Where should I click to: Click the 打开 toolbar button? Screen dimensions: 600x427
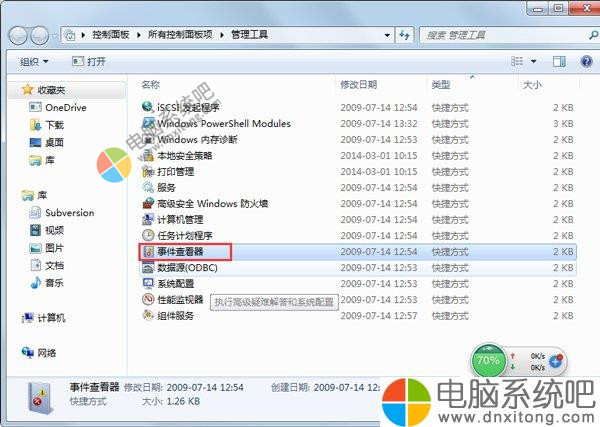pos(89,61)
